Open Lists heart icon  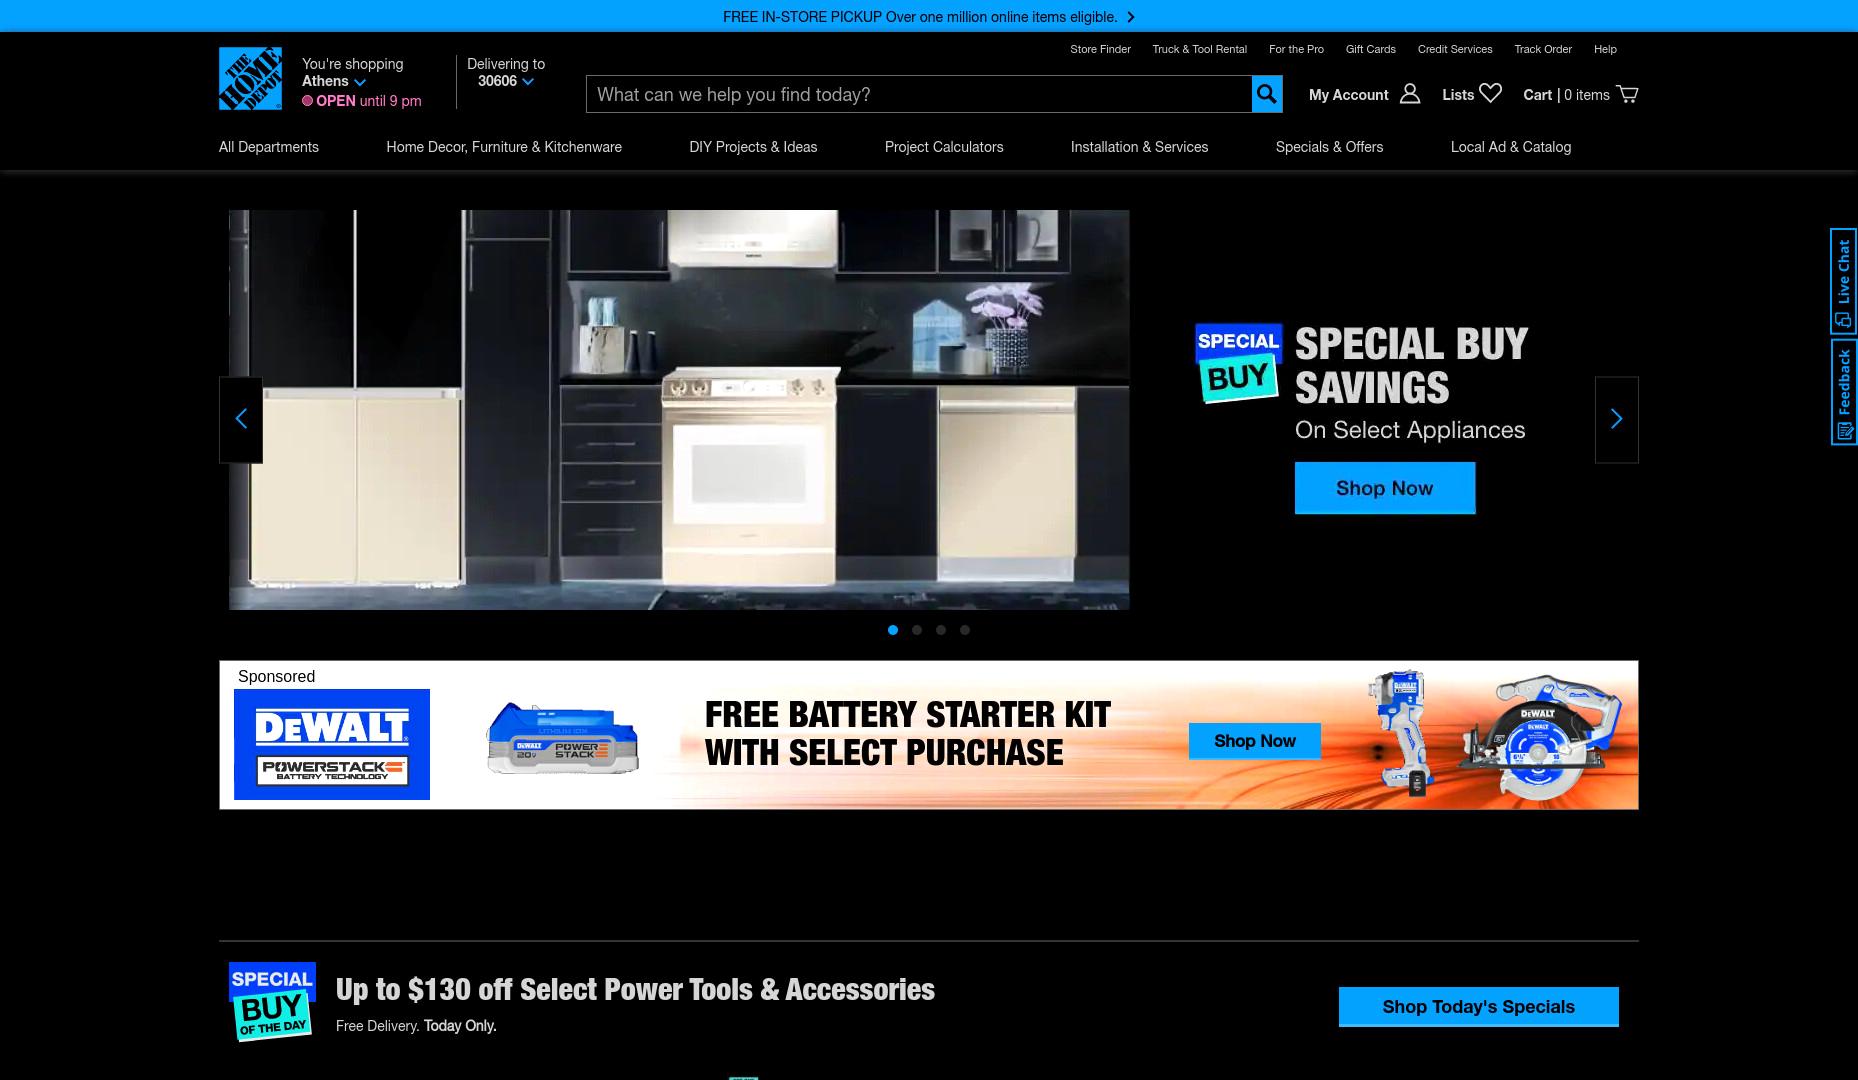1490,93
